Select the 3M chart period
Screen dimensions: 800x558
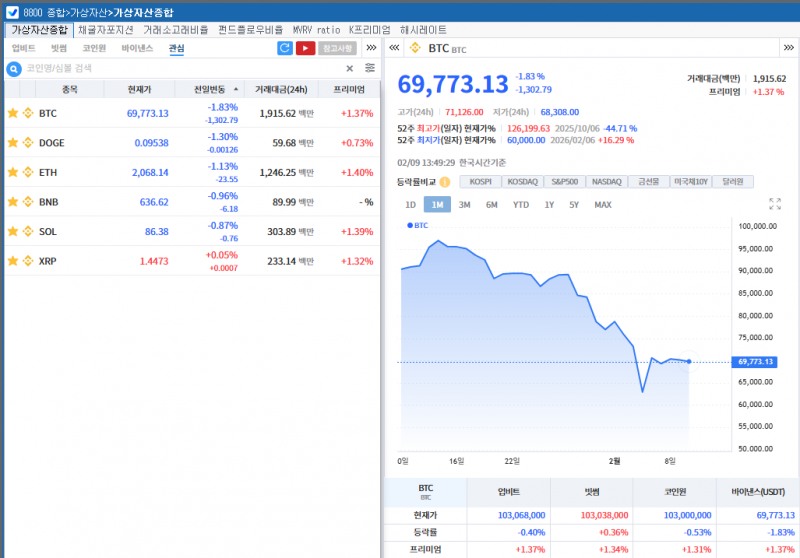coord(465,204)
